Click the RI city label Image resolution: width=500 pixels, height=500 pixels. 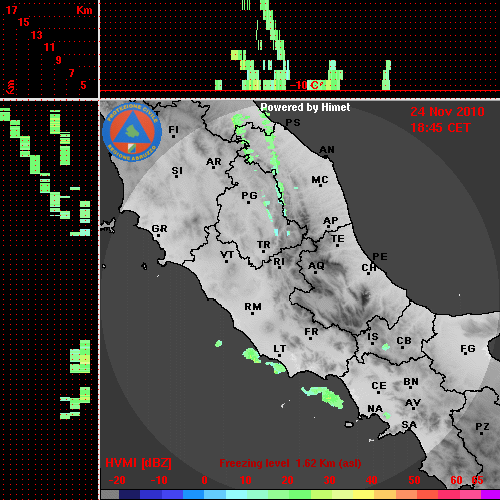point(279,261)
